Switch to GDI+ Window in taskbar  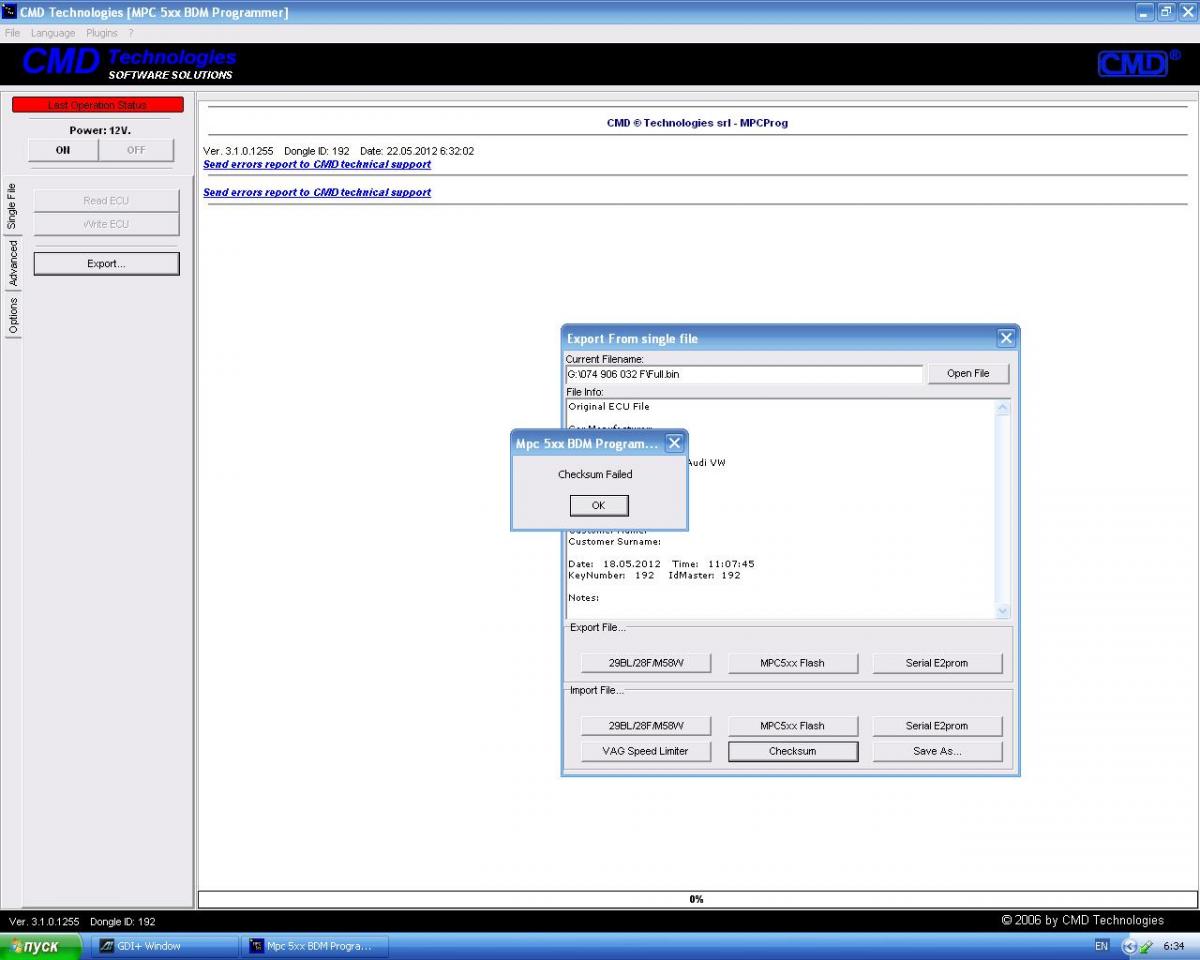pyautogui.click(x=165, y=946)
